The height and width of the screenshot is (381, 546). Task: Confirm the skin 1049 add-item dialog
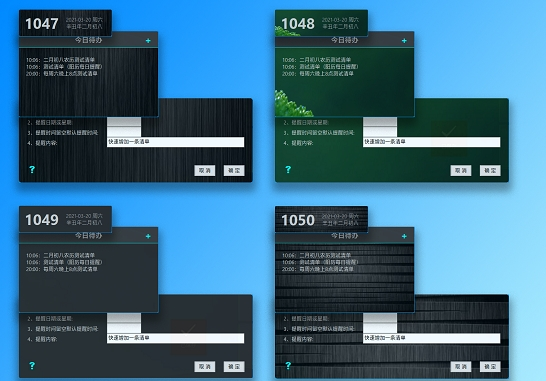[x=234, y=366]
